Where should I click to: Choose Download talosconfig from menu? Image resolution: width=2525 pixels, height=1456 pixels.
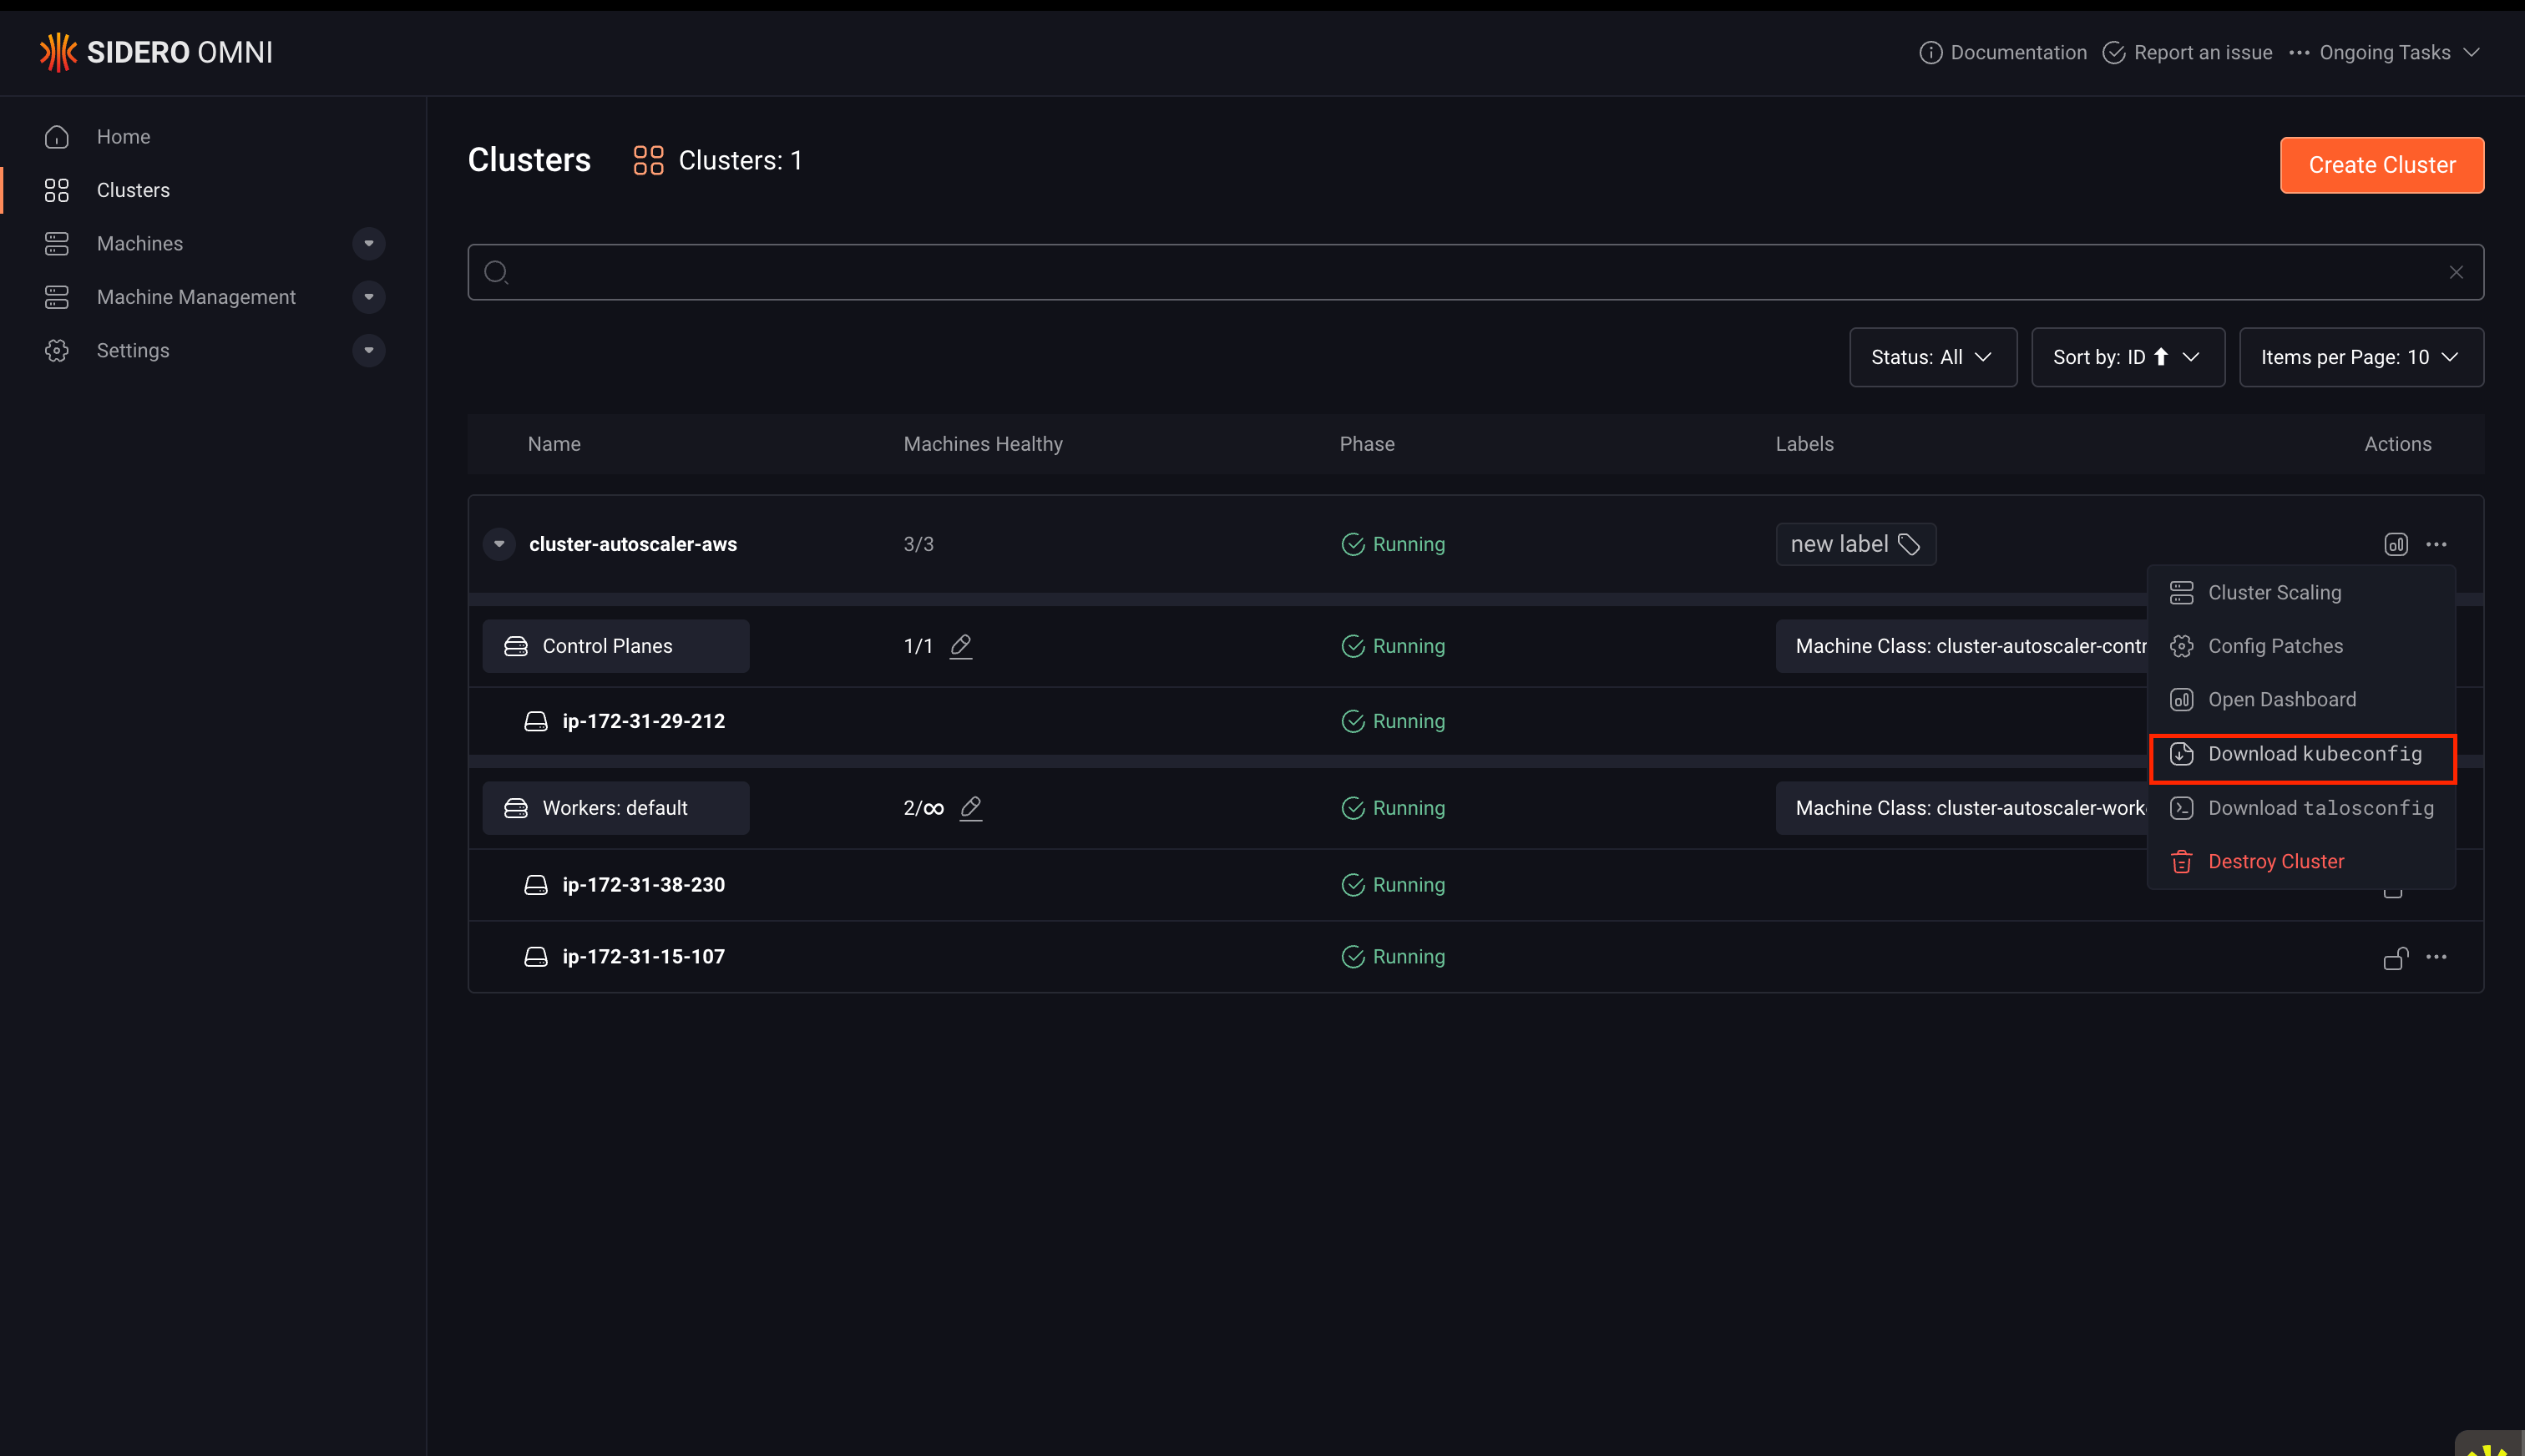[2301, 808]
